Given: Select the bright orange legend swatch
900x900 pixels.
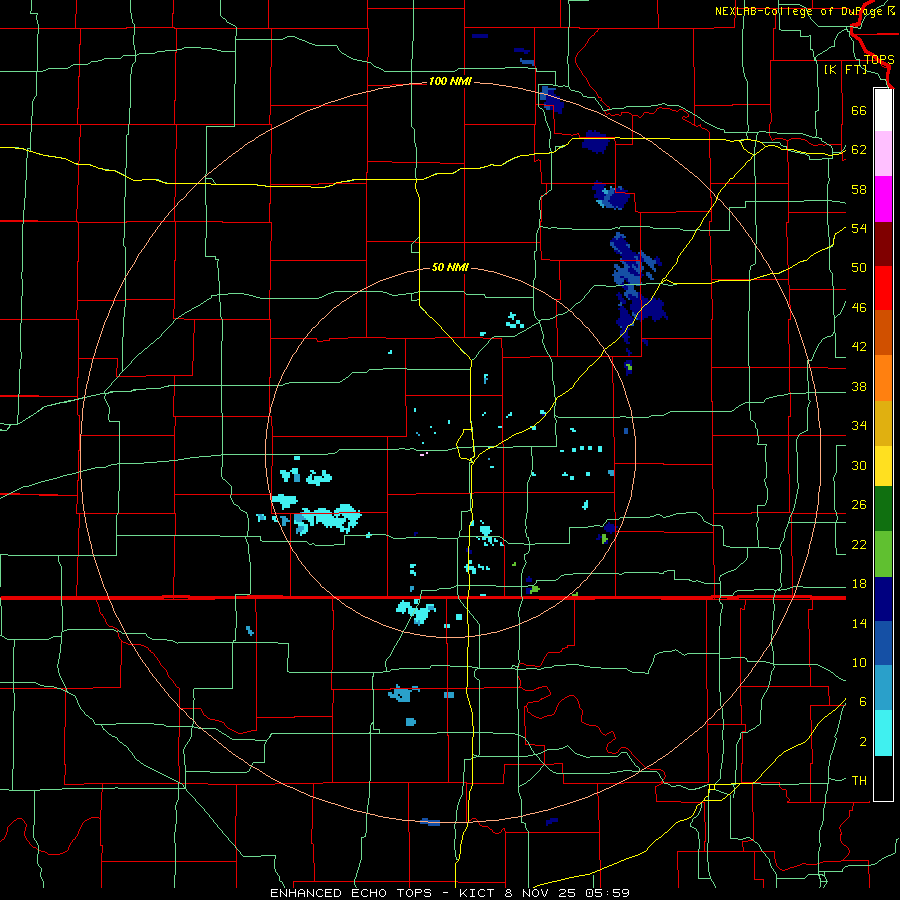Looking at the screenshot, I should (x=883, y=378).
